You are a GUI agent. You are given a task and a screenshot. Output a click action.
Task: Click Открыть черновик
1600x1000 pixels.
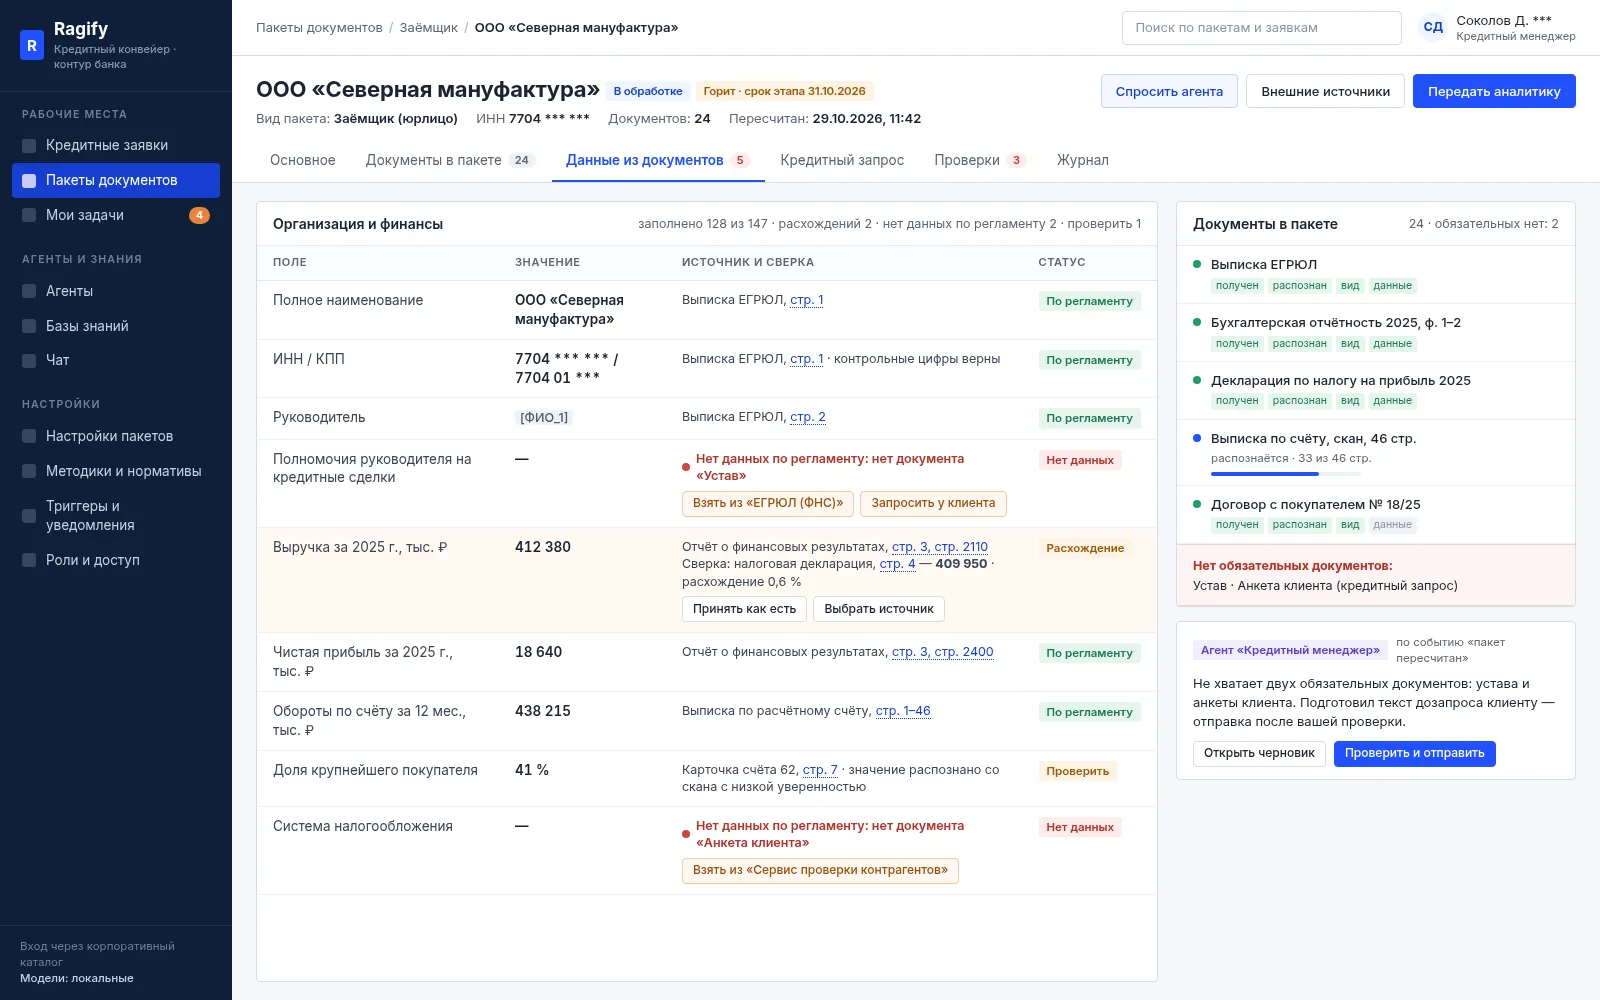pos(1259,753)
